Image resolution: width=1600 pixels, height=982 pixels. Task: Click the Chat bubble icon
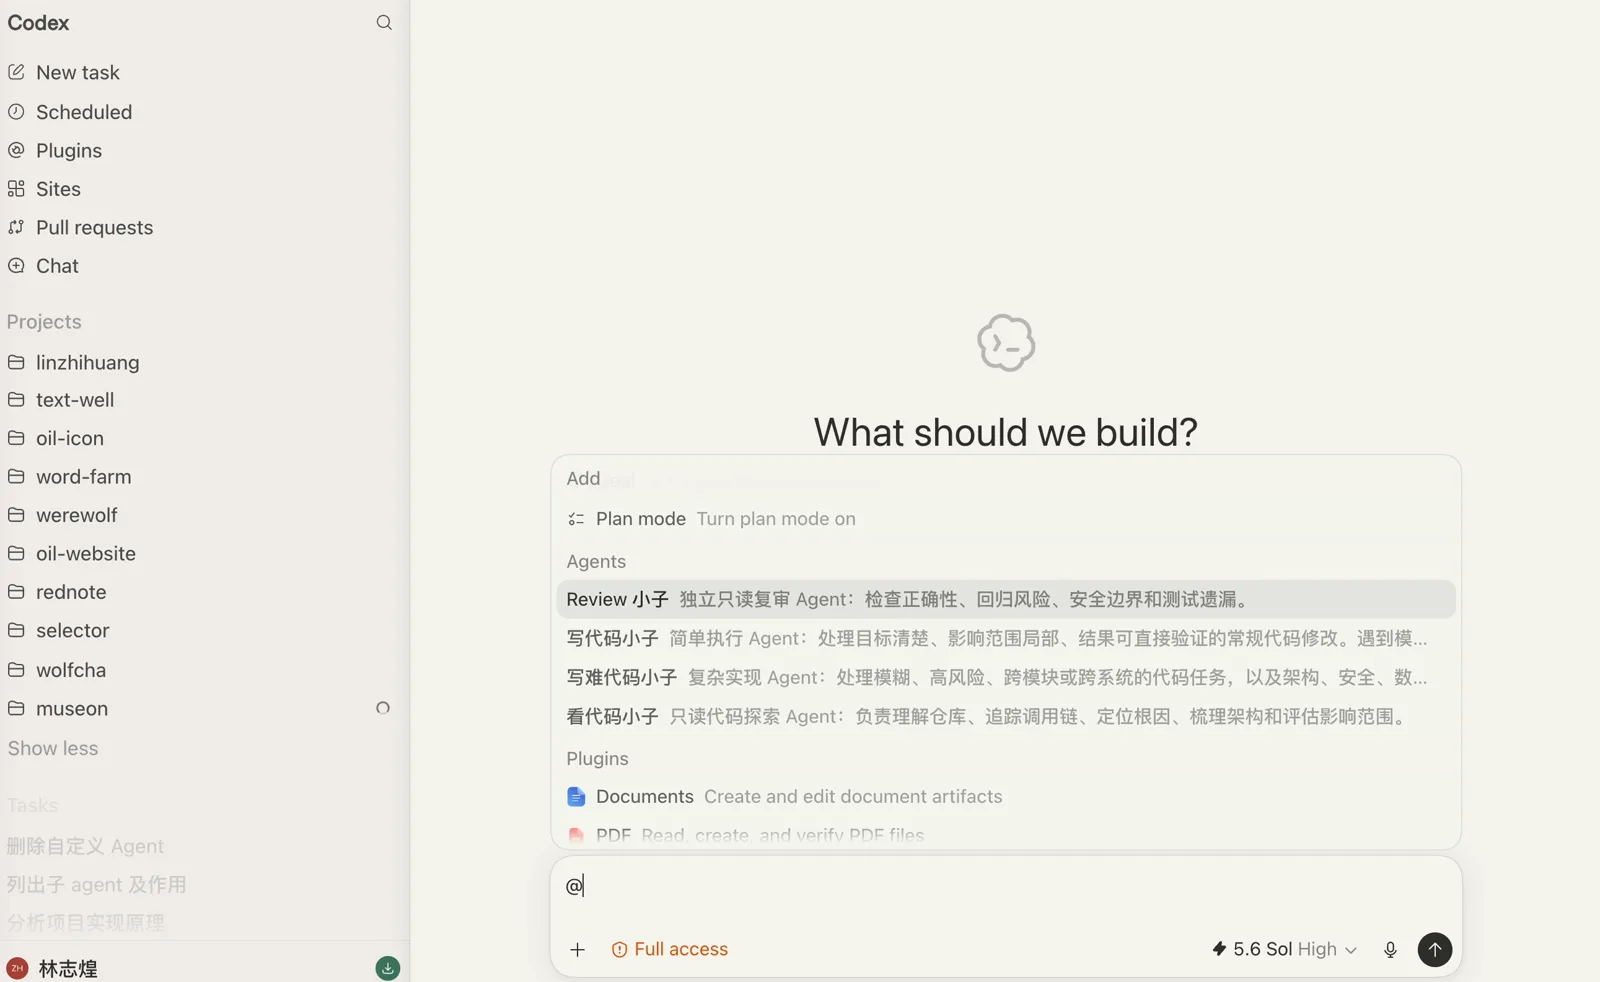(16, 266)
